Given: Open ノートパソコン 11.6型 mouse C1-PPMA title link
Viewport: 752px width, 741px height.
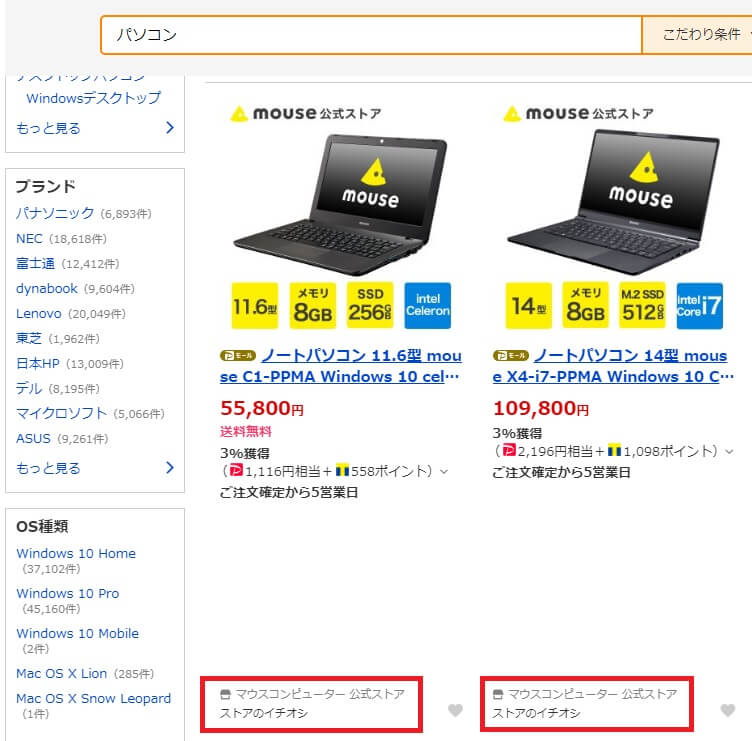Looking at the screenshot, I should click(x=341, y=366).
